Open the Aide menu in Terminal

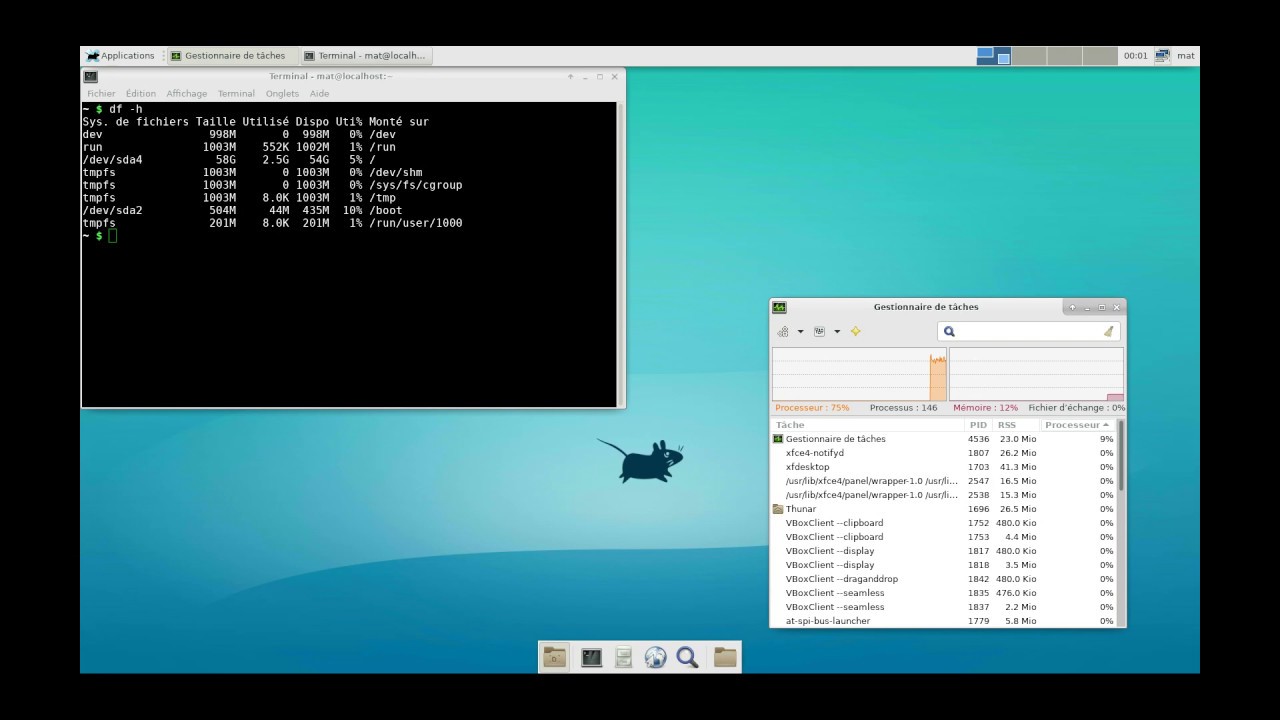pos(319,93)
